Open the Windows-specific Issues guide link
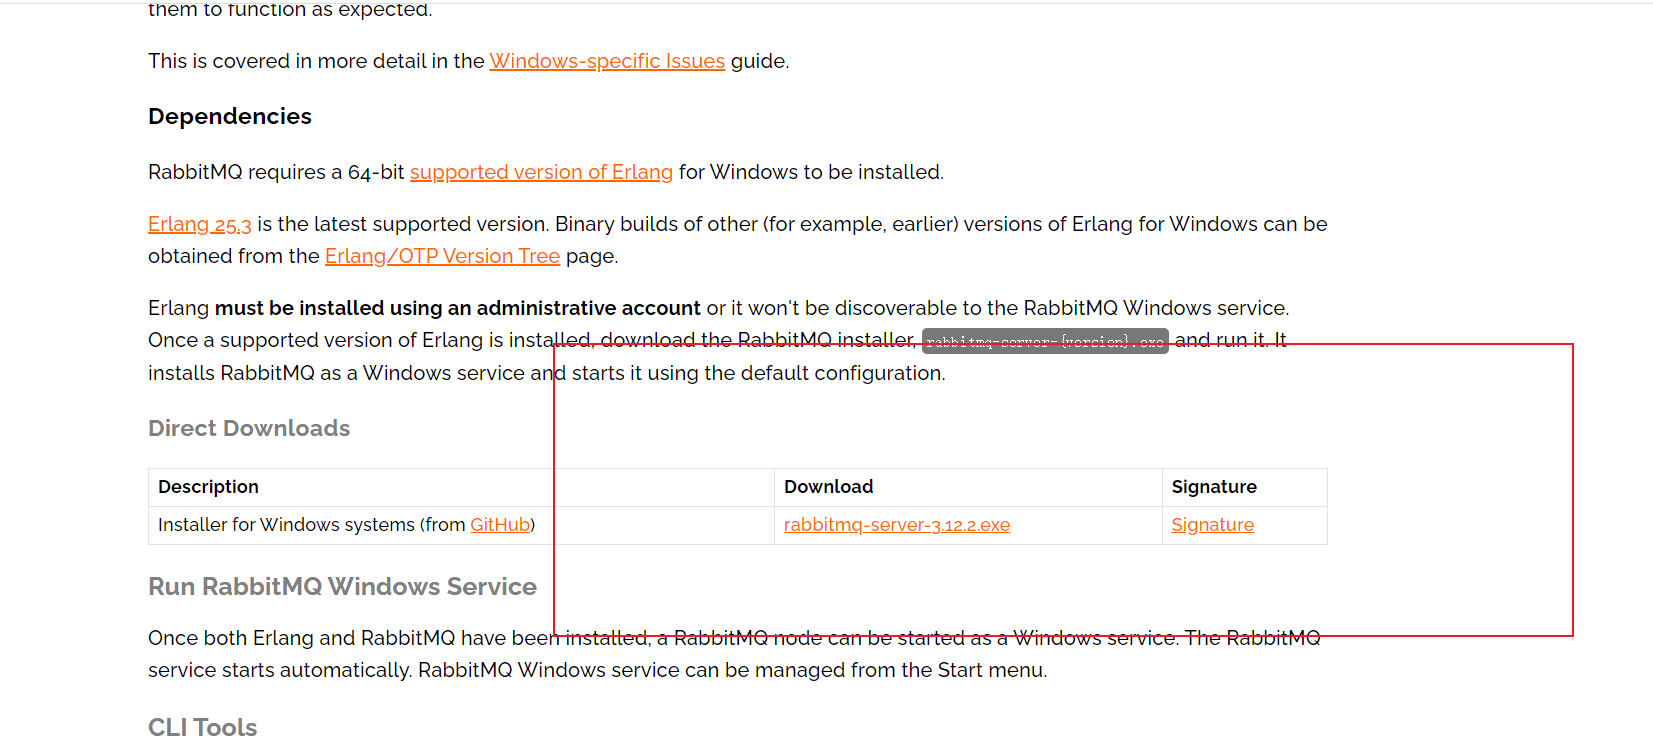 click(607, 61)
